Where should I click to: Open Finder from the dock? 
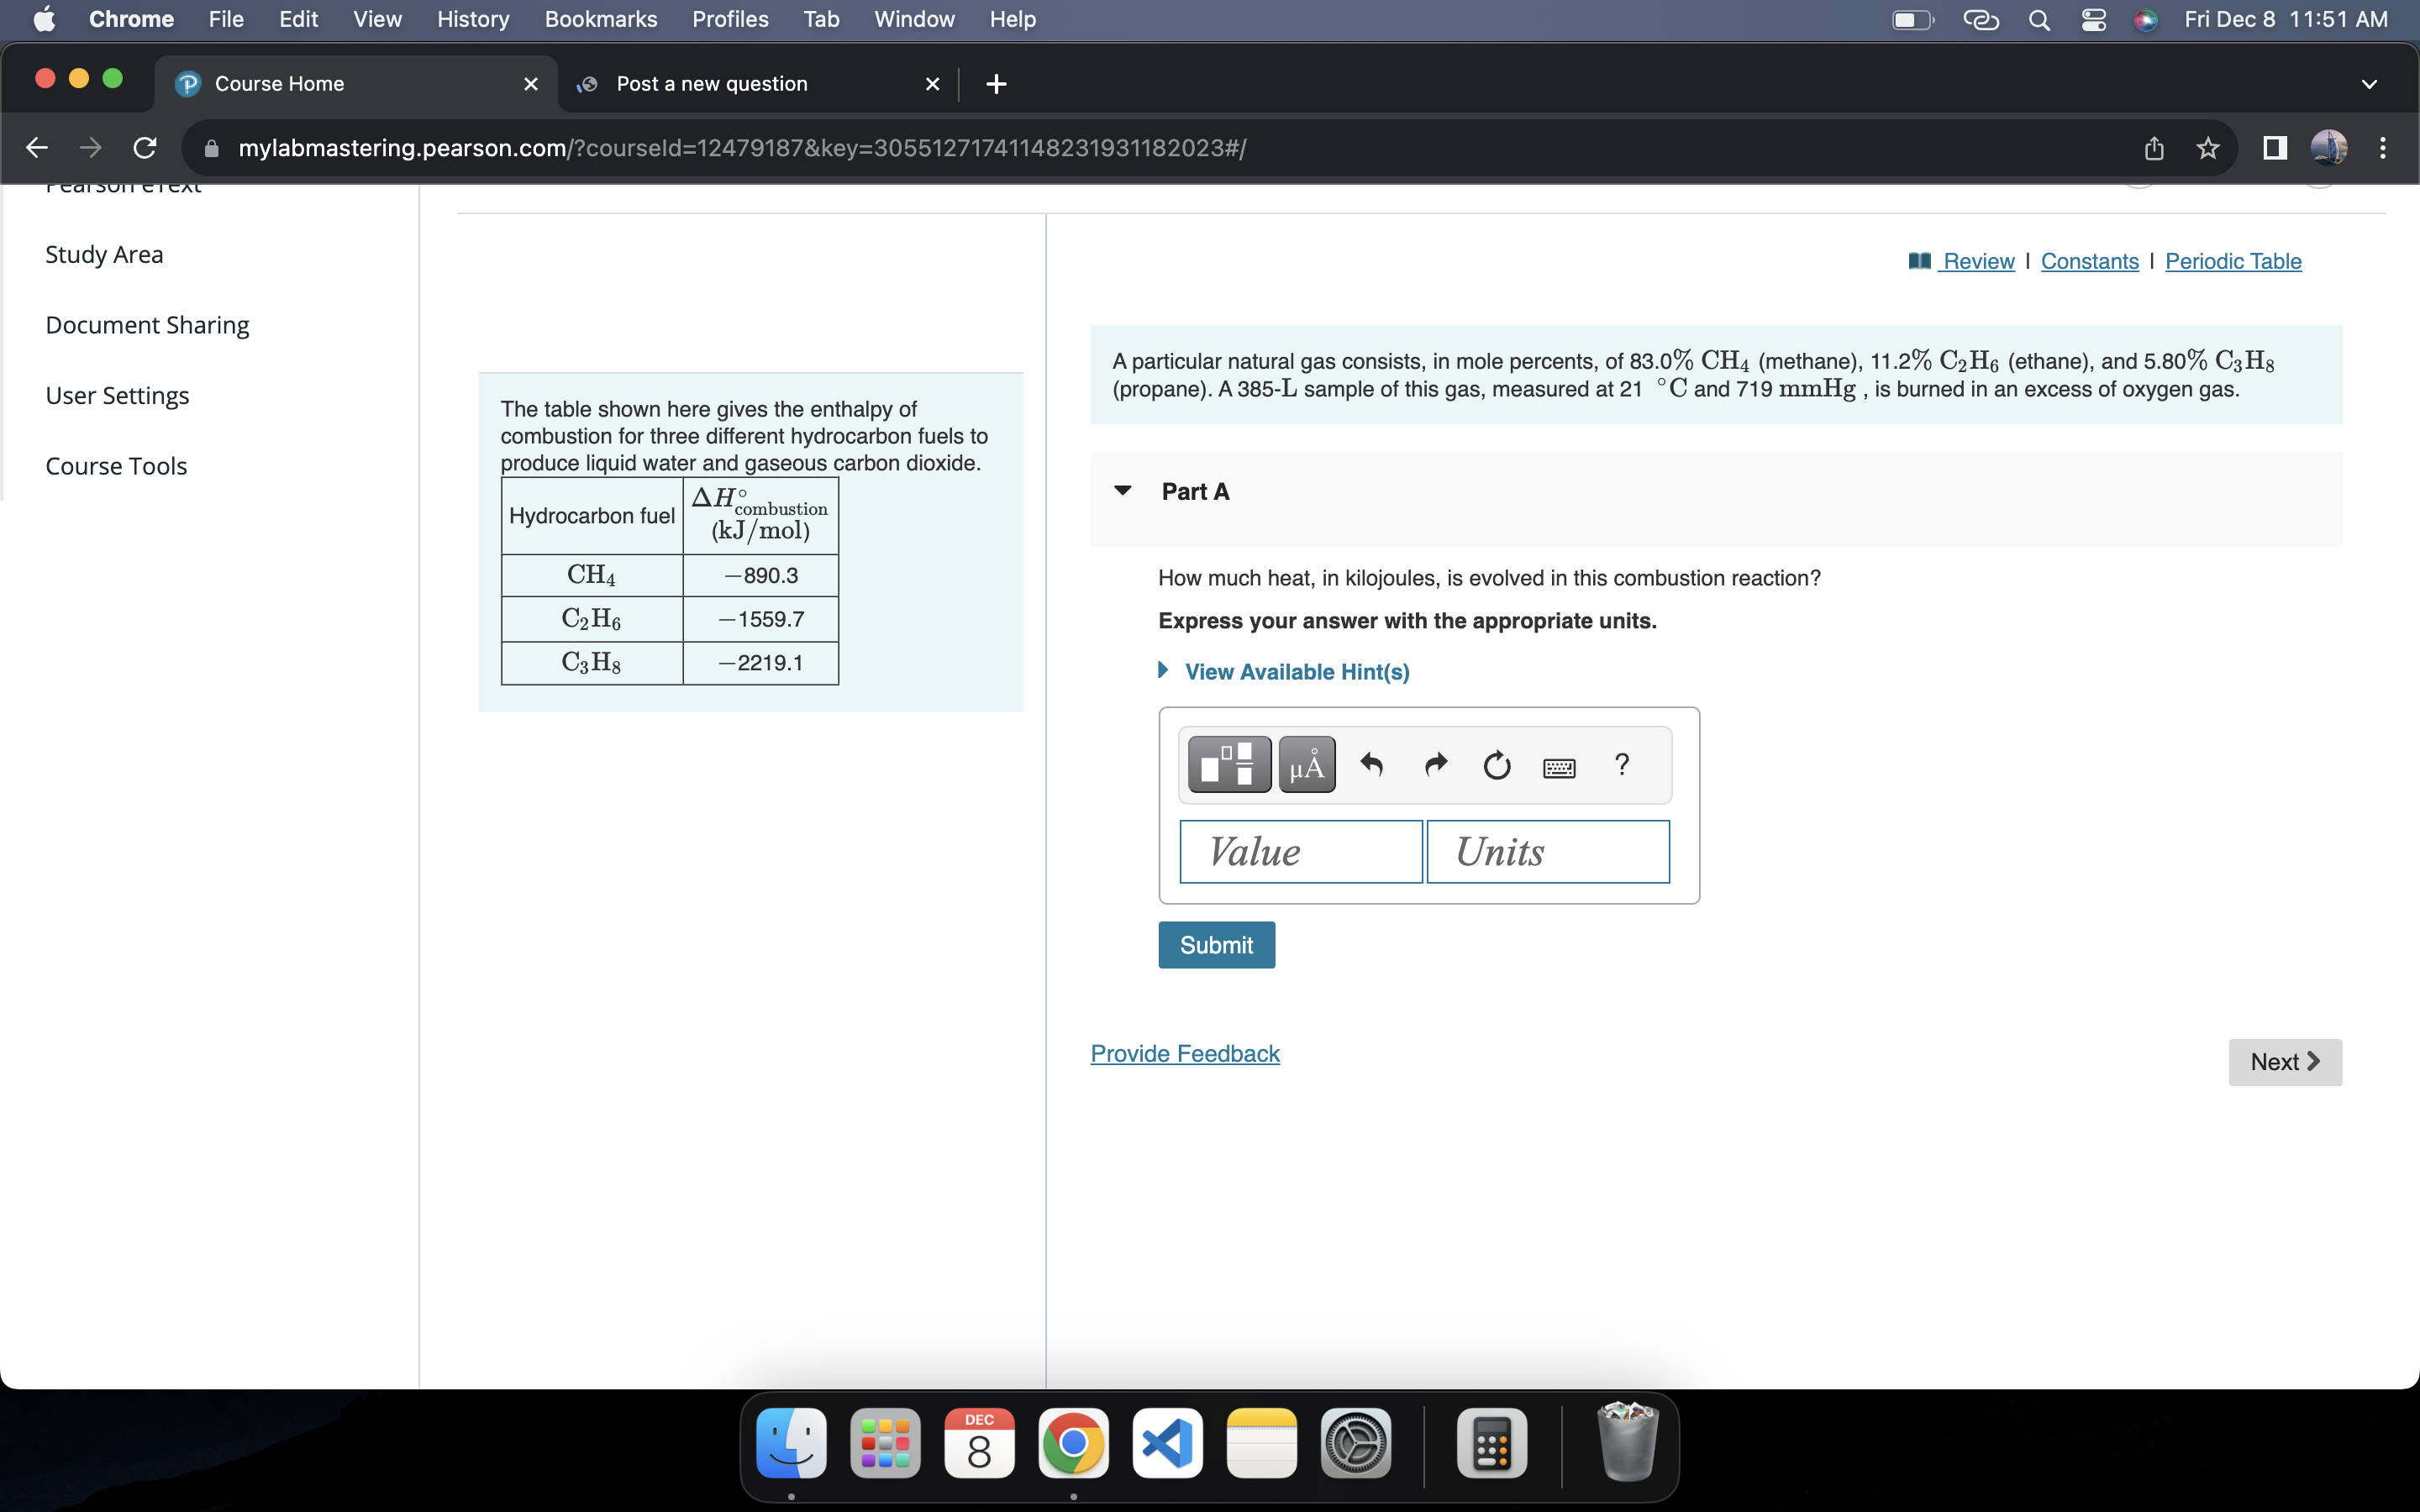click(791, 1443)
